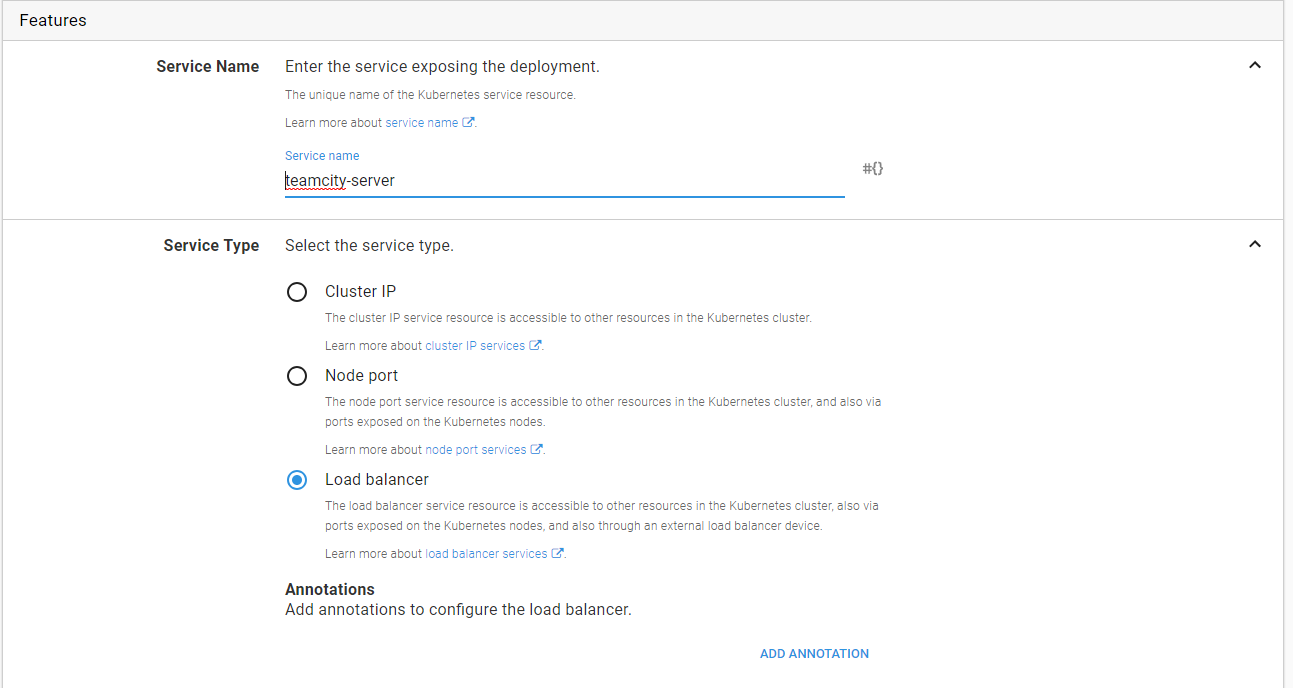This screenshot has width=1293, height=688.
Task: Open the 'cluster IP services' link
Action: click(x=475, y=346)
